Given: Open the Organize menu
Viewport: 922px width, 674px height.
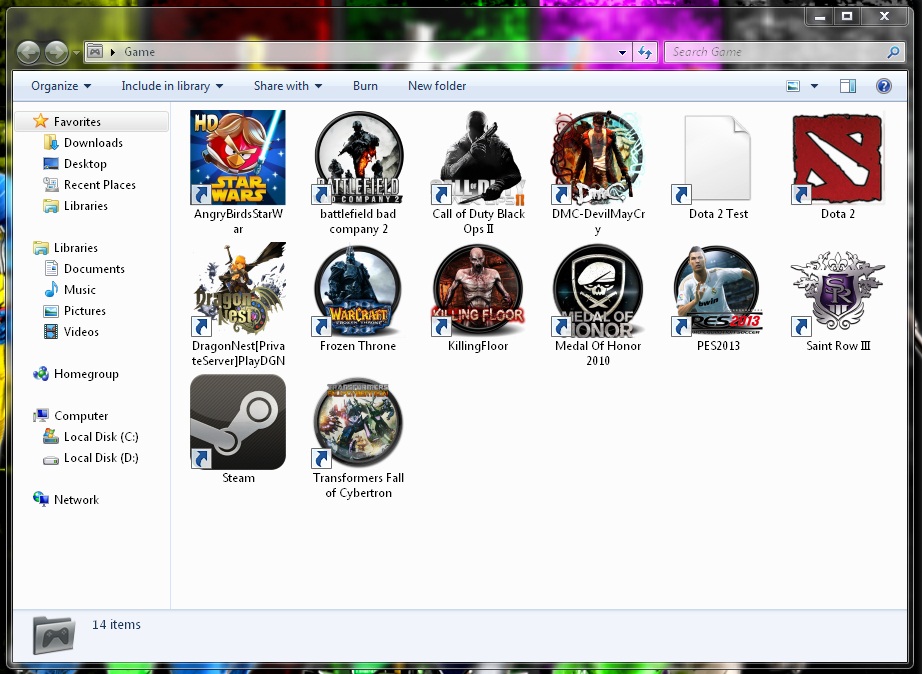Looking at the screenshot, I should coord(61,86).
